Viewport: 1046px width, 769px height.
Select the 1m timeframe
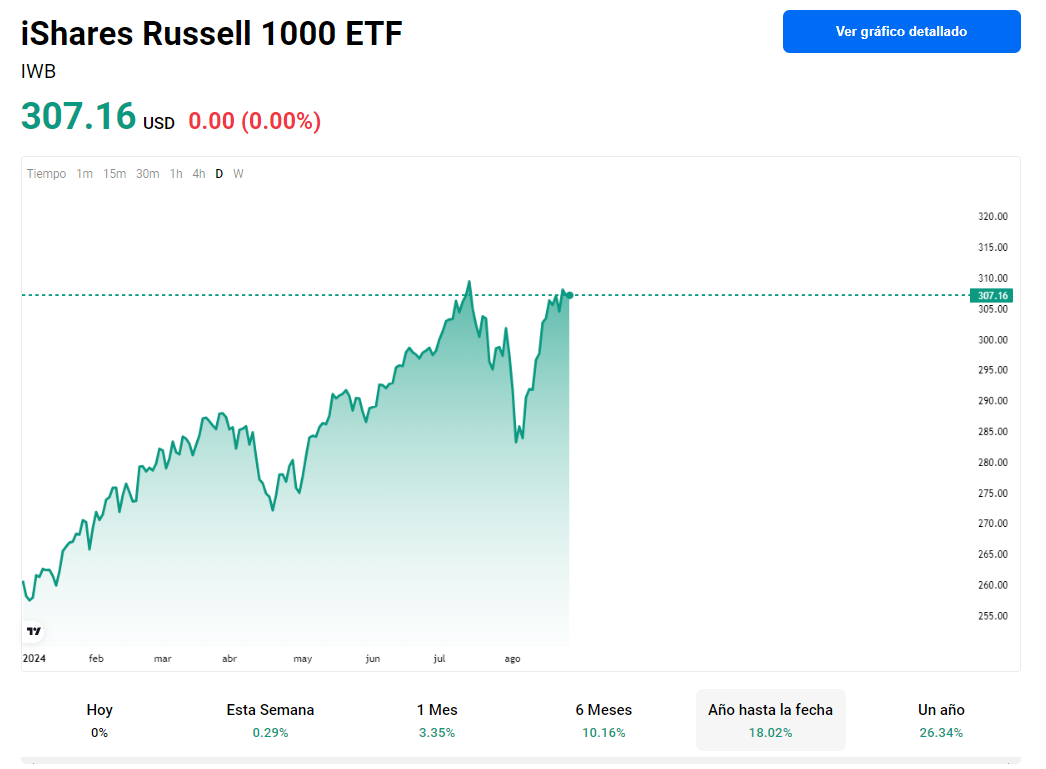85,174
